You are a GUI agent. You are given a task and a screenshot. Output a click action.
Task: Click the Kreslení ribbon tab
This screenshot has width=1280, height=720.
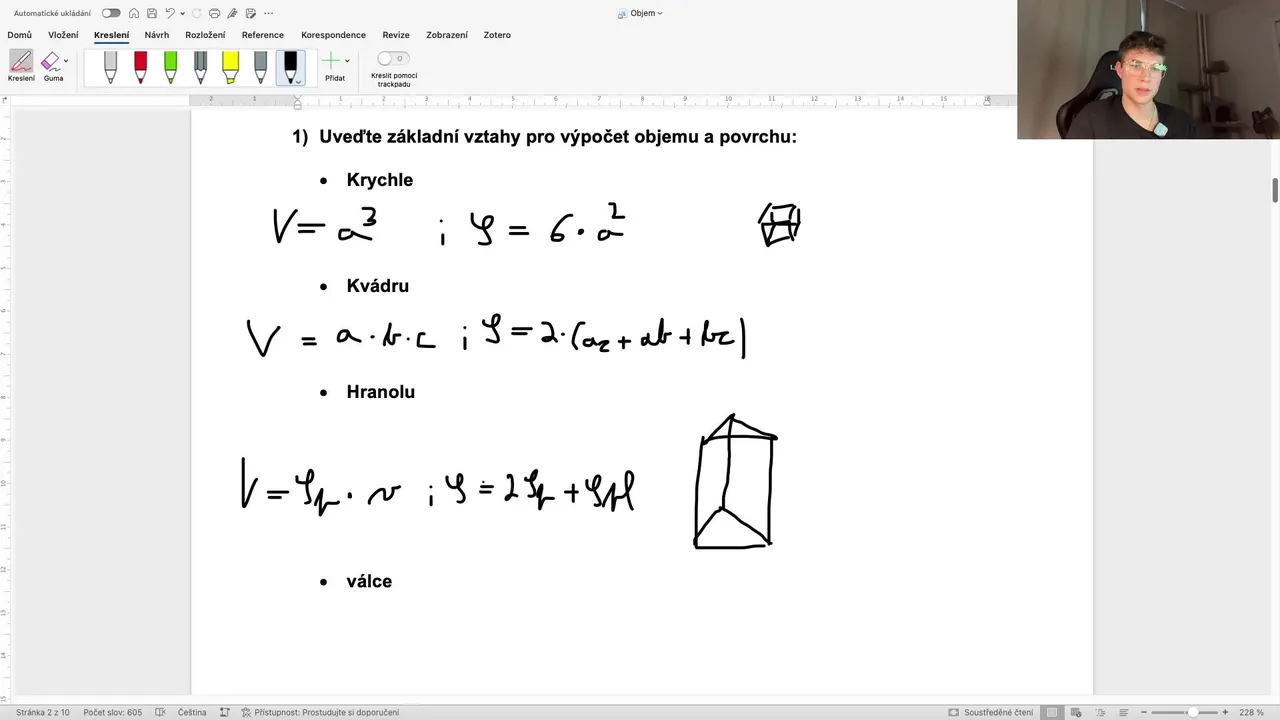pyautogui.click(x=111, y=35)
